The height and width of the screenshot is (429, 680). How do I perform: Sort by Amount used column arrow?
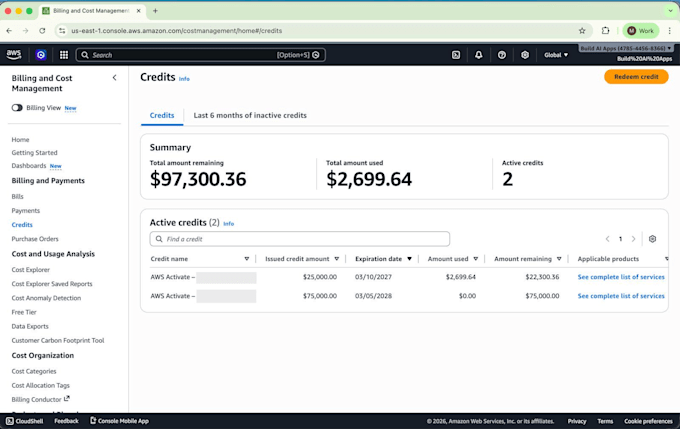pyautogui.click(x=475, y=259)
